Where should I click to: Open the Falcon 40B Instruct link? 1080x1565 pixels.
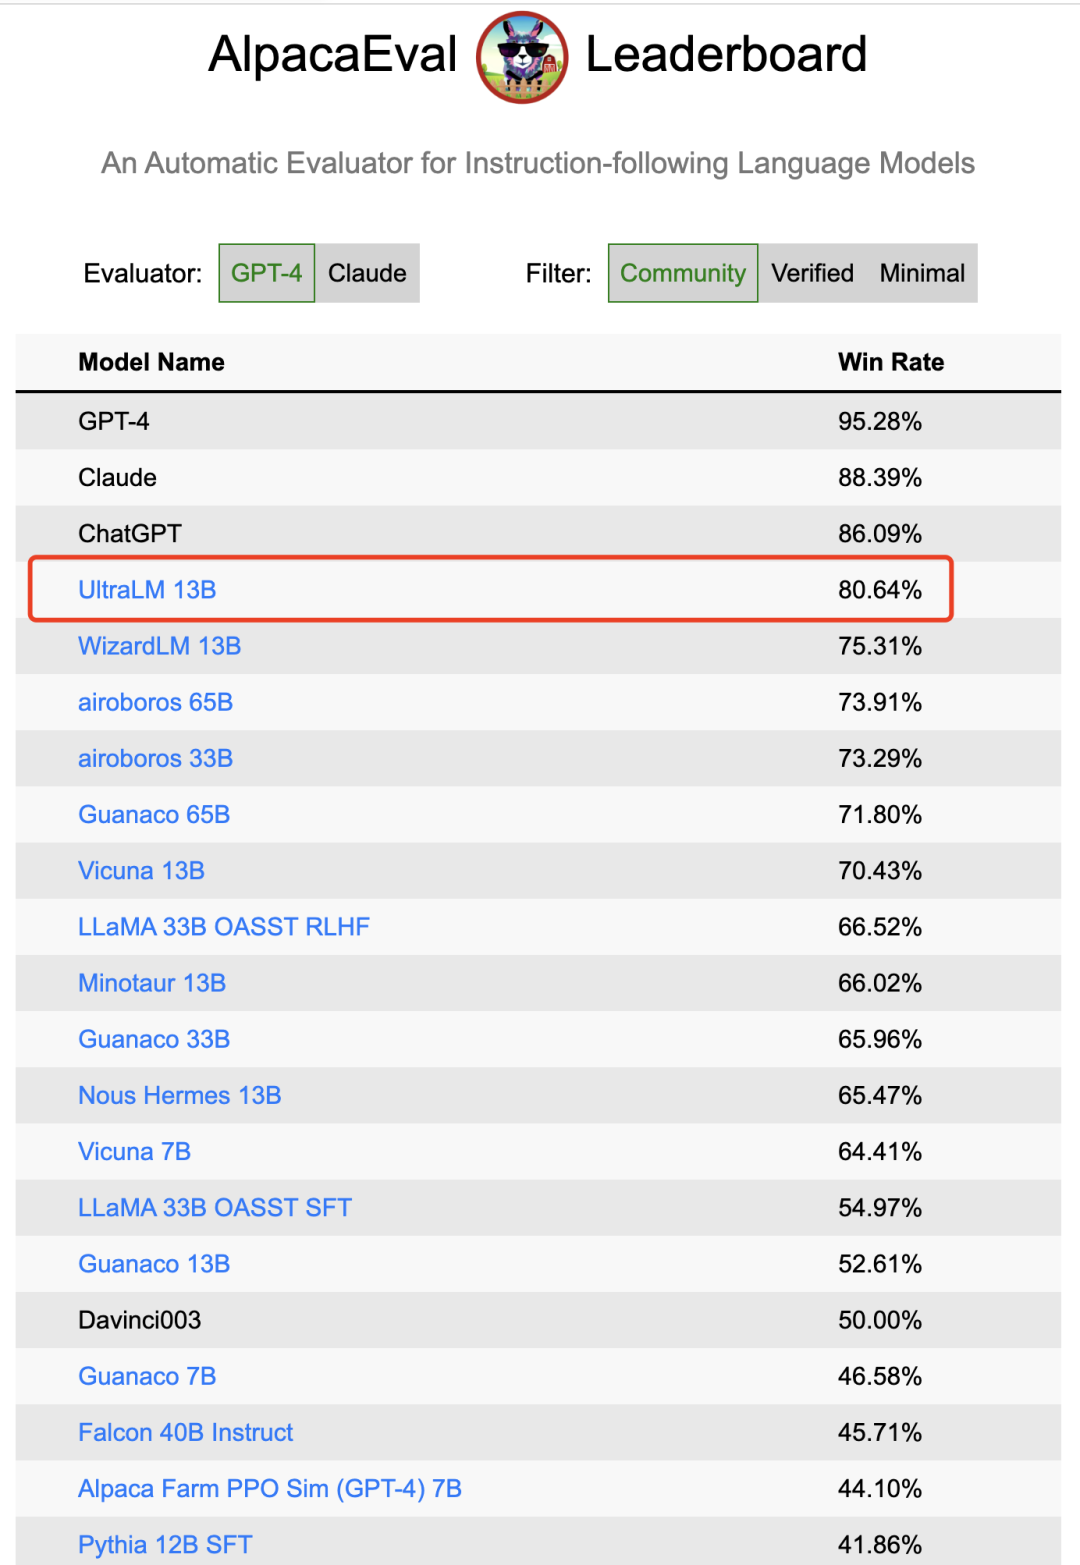click(x=186, y=1433)
